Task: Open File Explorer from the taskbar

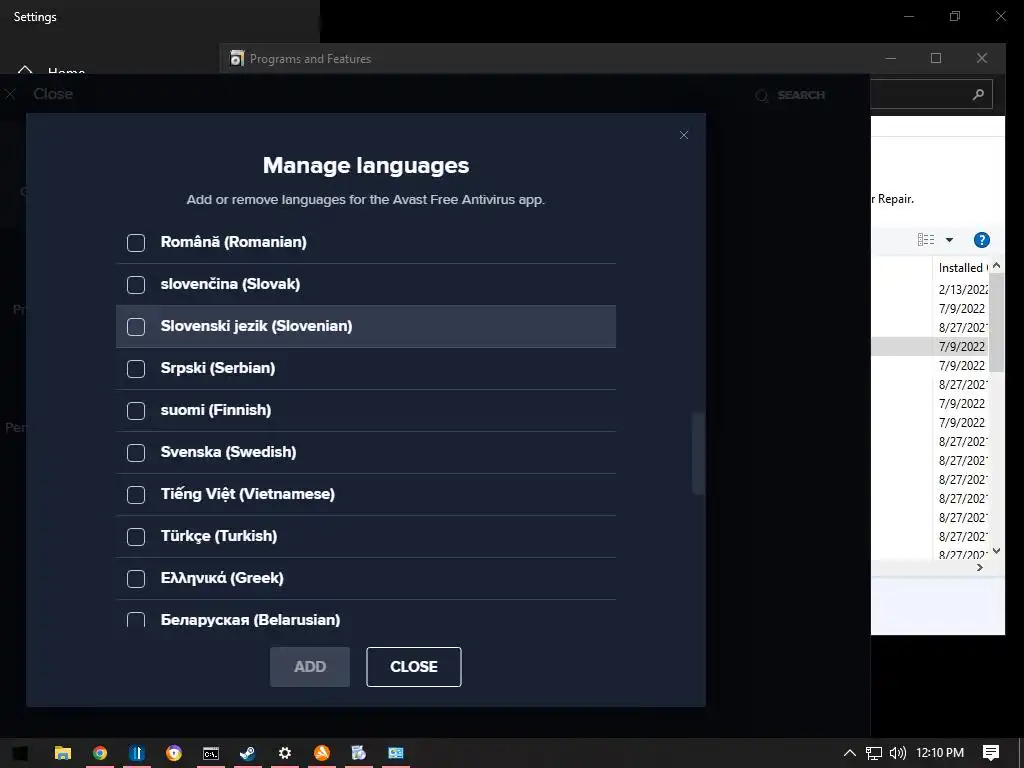Action: [x=63, y=753]
